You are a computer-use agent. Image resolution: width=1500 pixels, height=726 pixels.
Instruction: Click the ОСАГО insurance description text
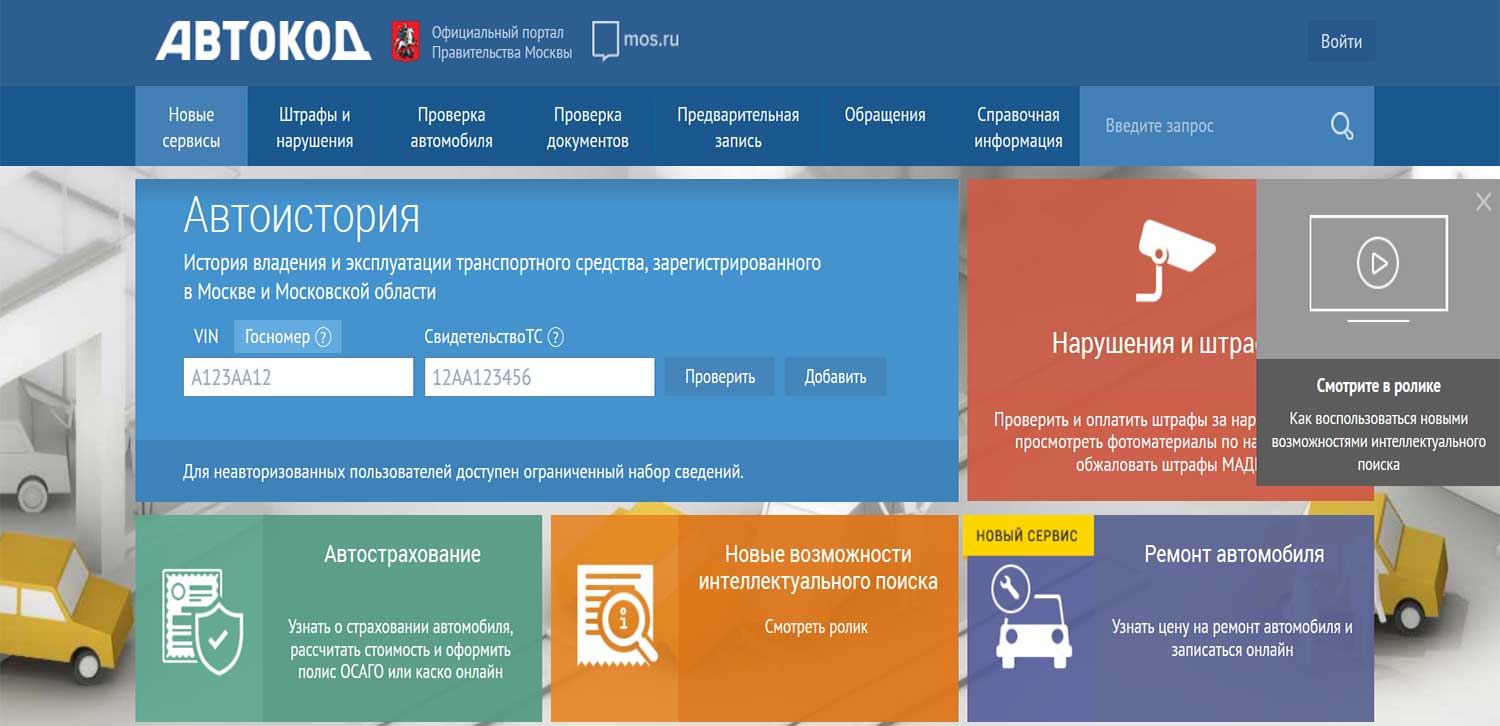pyautogui.click(x=400, y=650)
